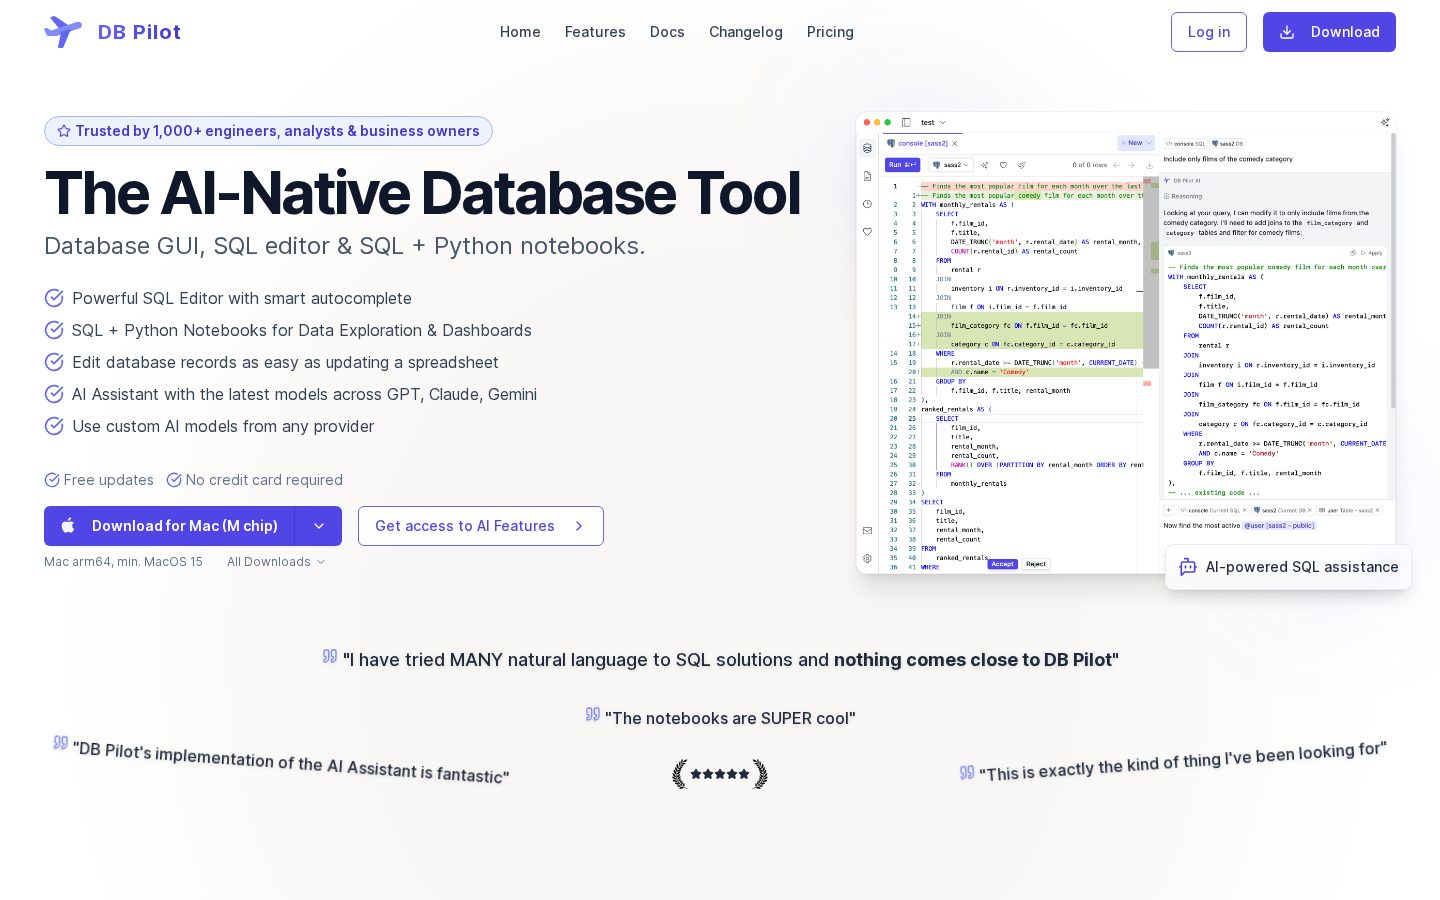Image resolution: width=1440 pixels, height=900 pixels.
Task: Toggle the sidebar panel icon in app preview
Action: click(906, 122)
